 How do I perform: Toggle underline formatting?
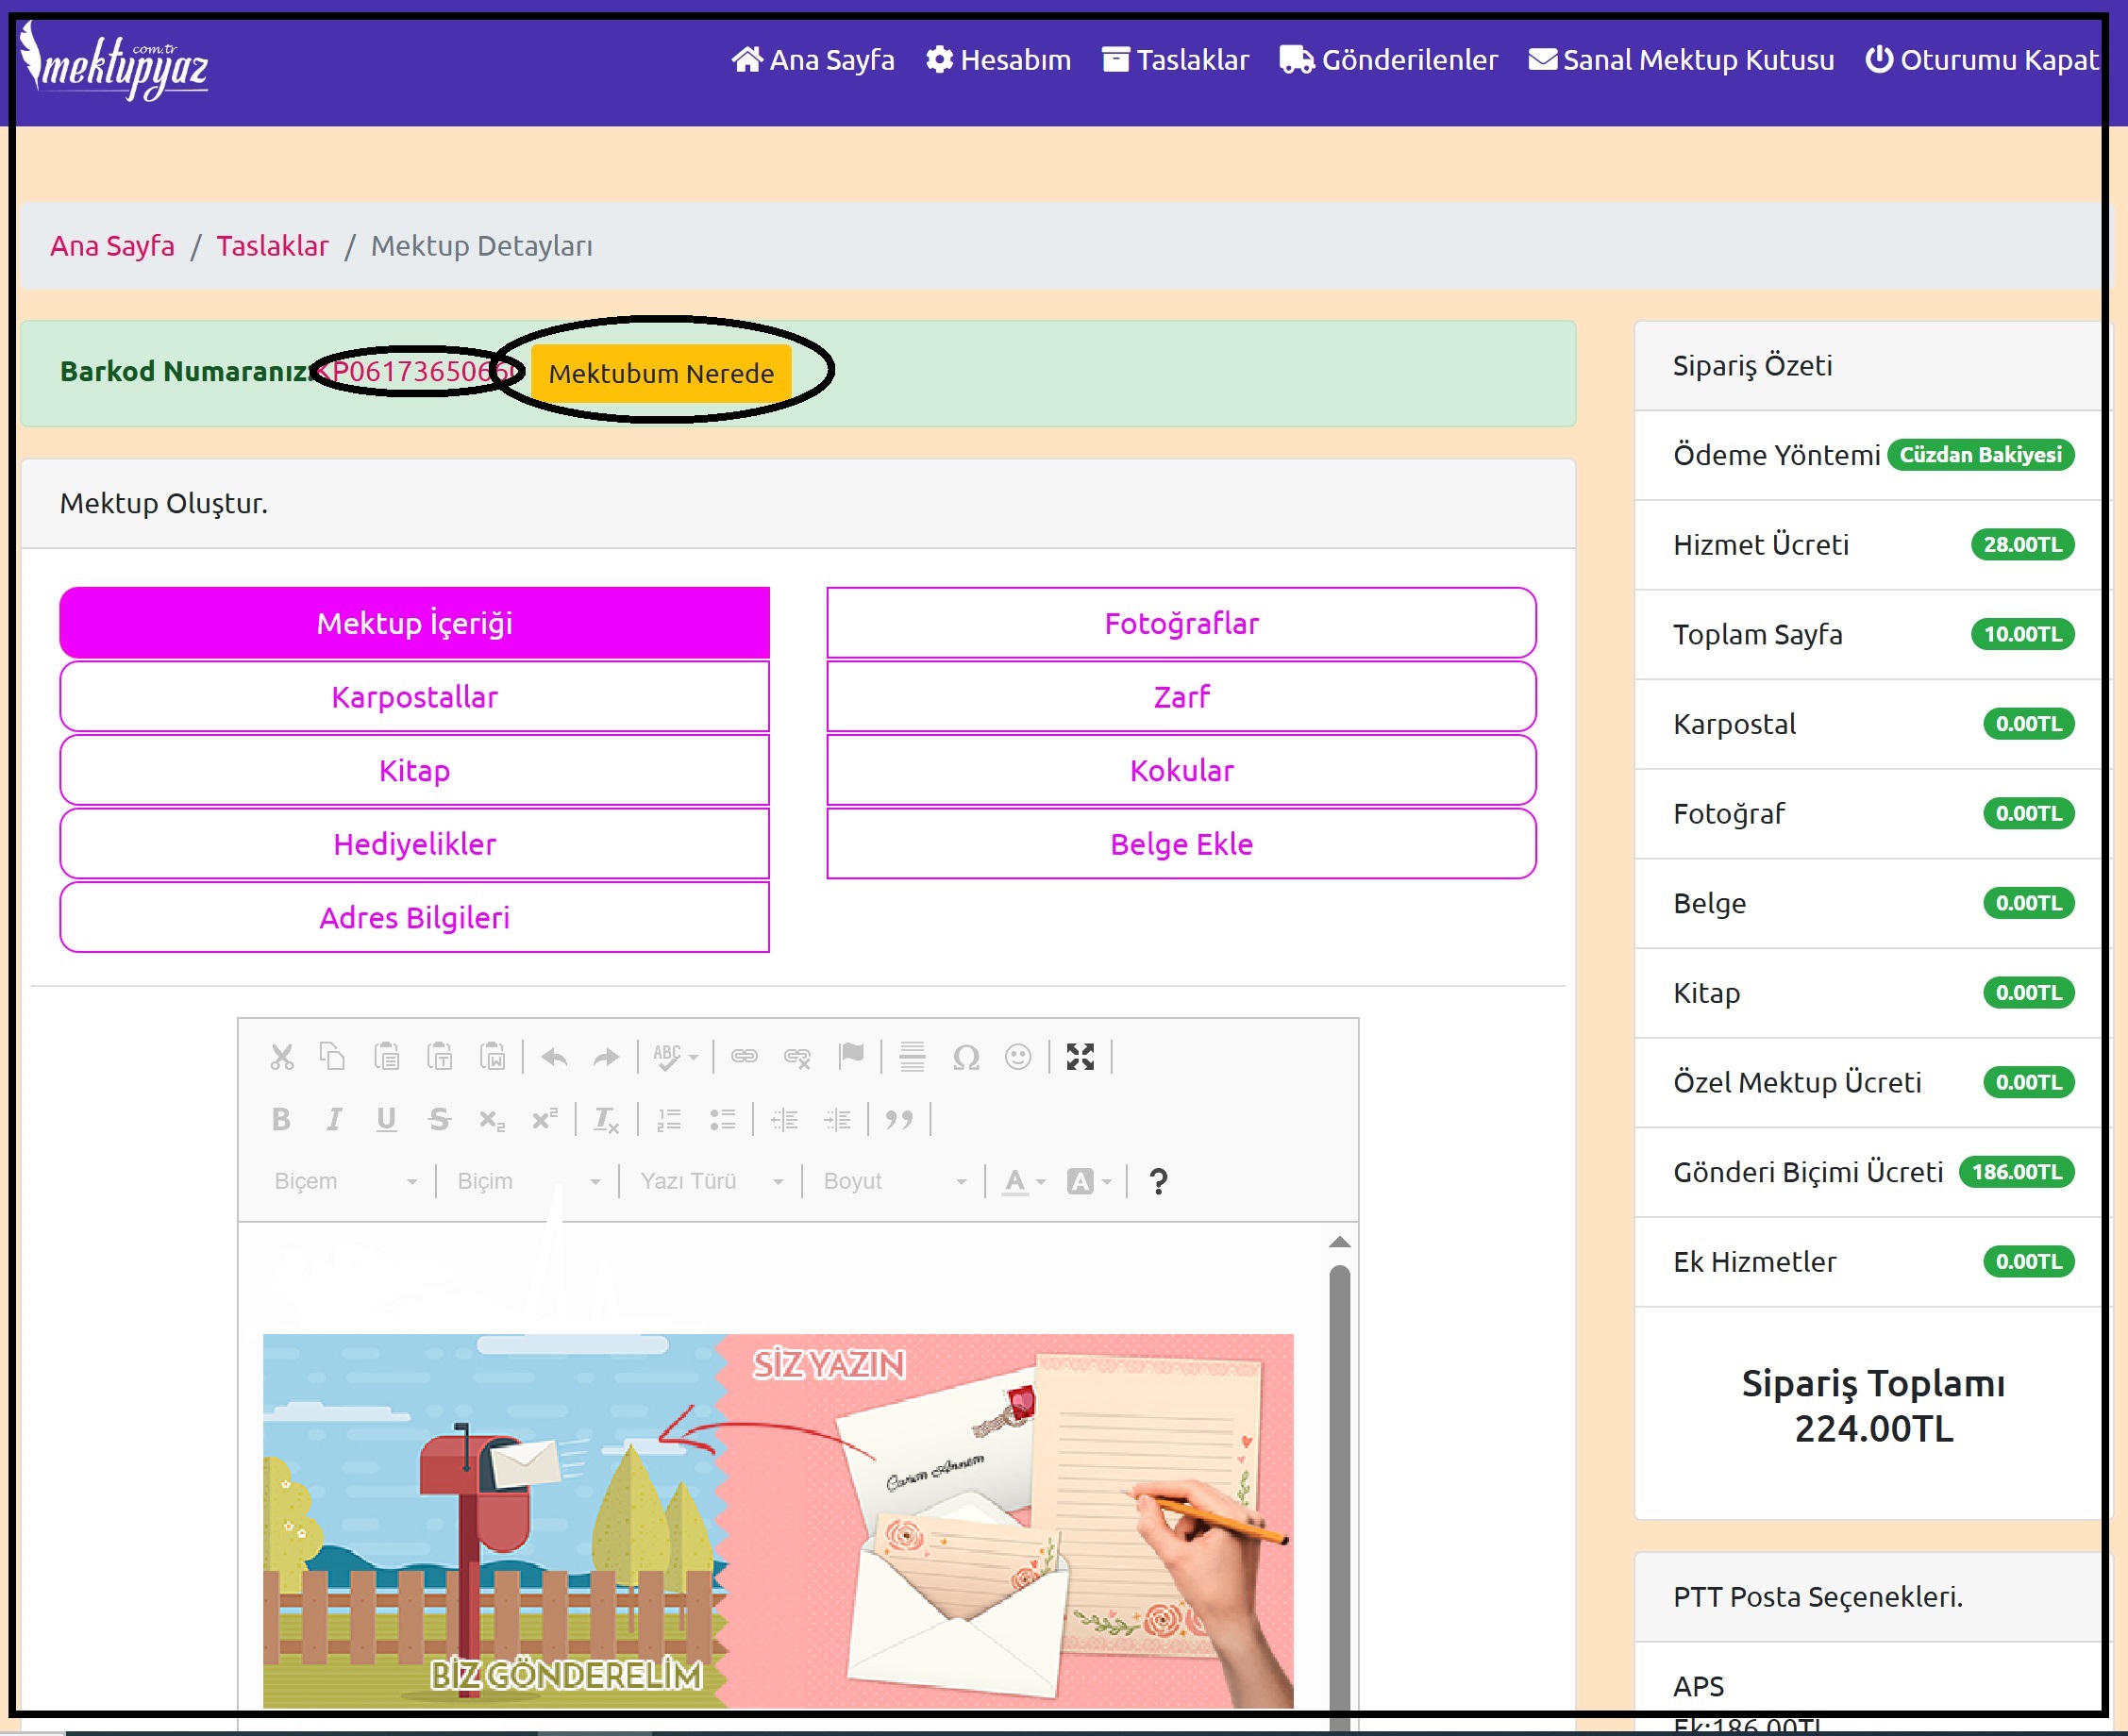click(x=386, y=1120)
